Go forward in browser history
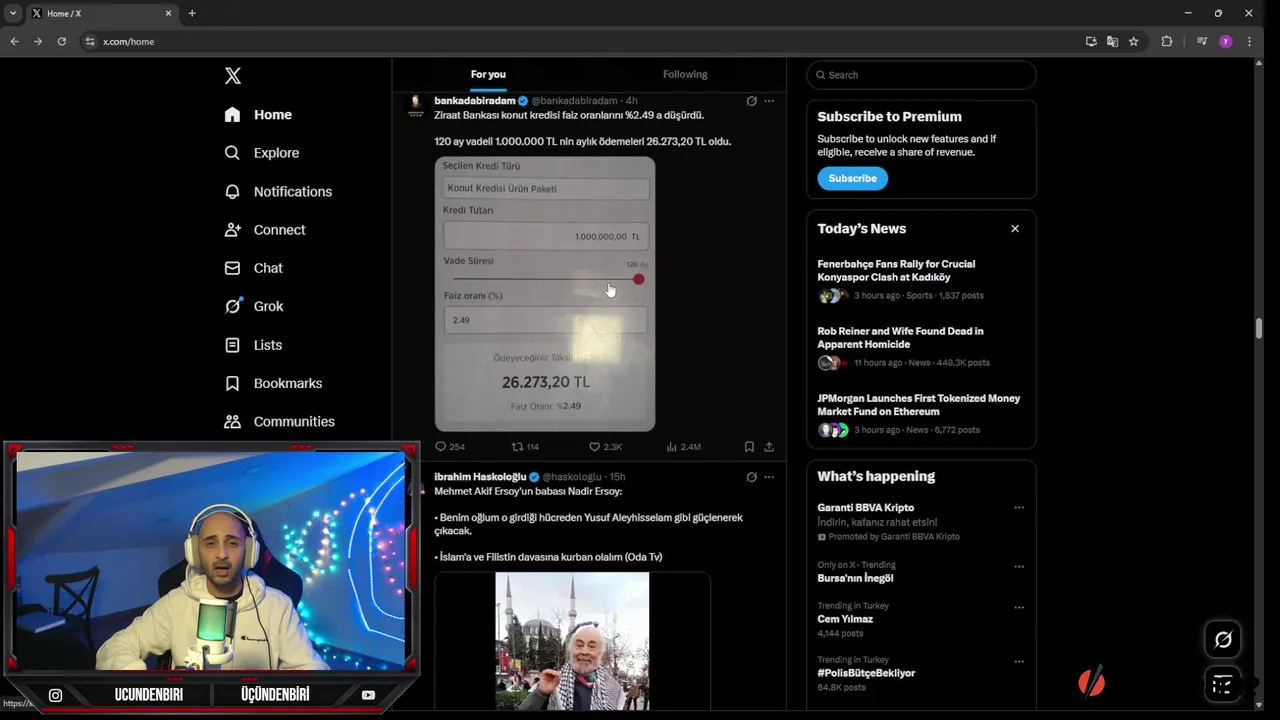The width and height of the screenshot is (1280, 720). [x=38, y=41]
